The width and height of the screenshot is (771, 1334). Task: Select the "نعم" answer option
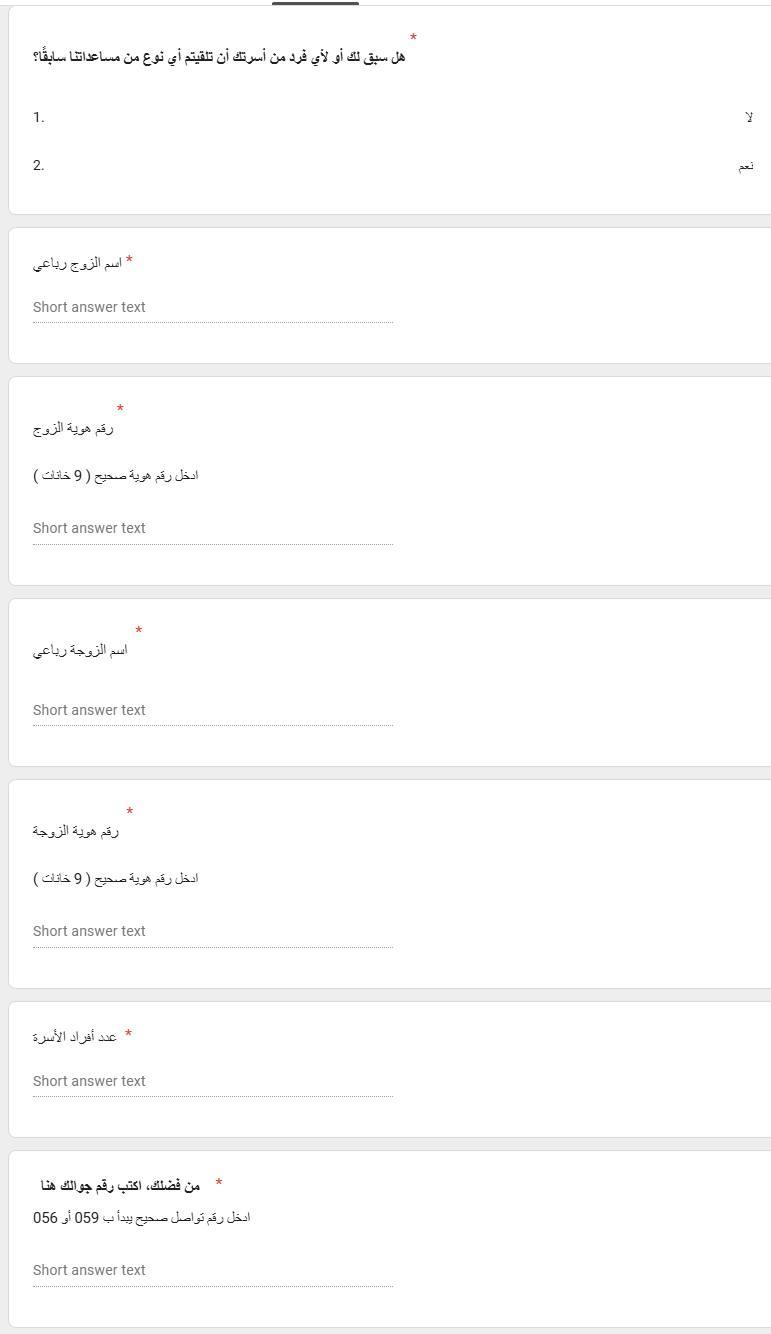click(x=745, y=166)
